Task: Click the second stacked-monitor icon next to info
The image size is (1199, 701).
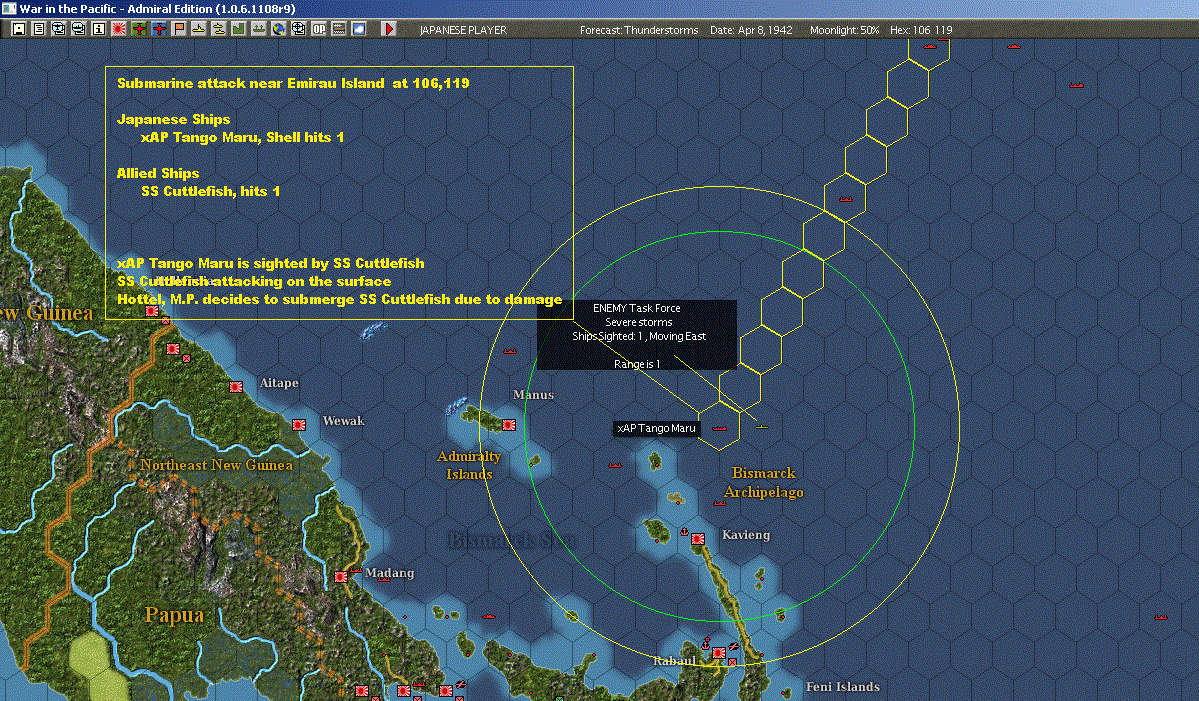Action: (x=79, y=29)
